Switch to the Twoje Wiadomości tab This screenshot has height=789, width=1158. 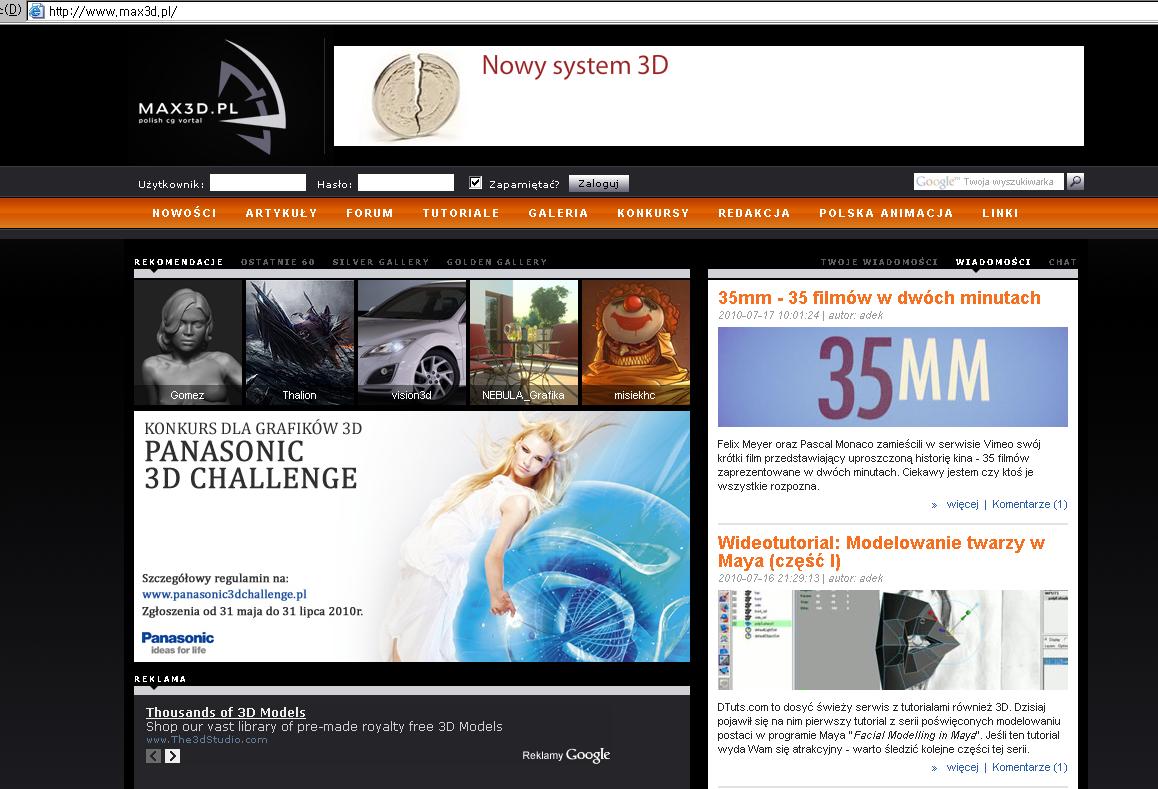click(x=879, y=262)
